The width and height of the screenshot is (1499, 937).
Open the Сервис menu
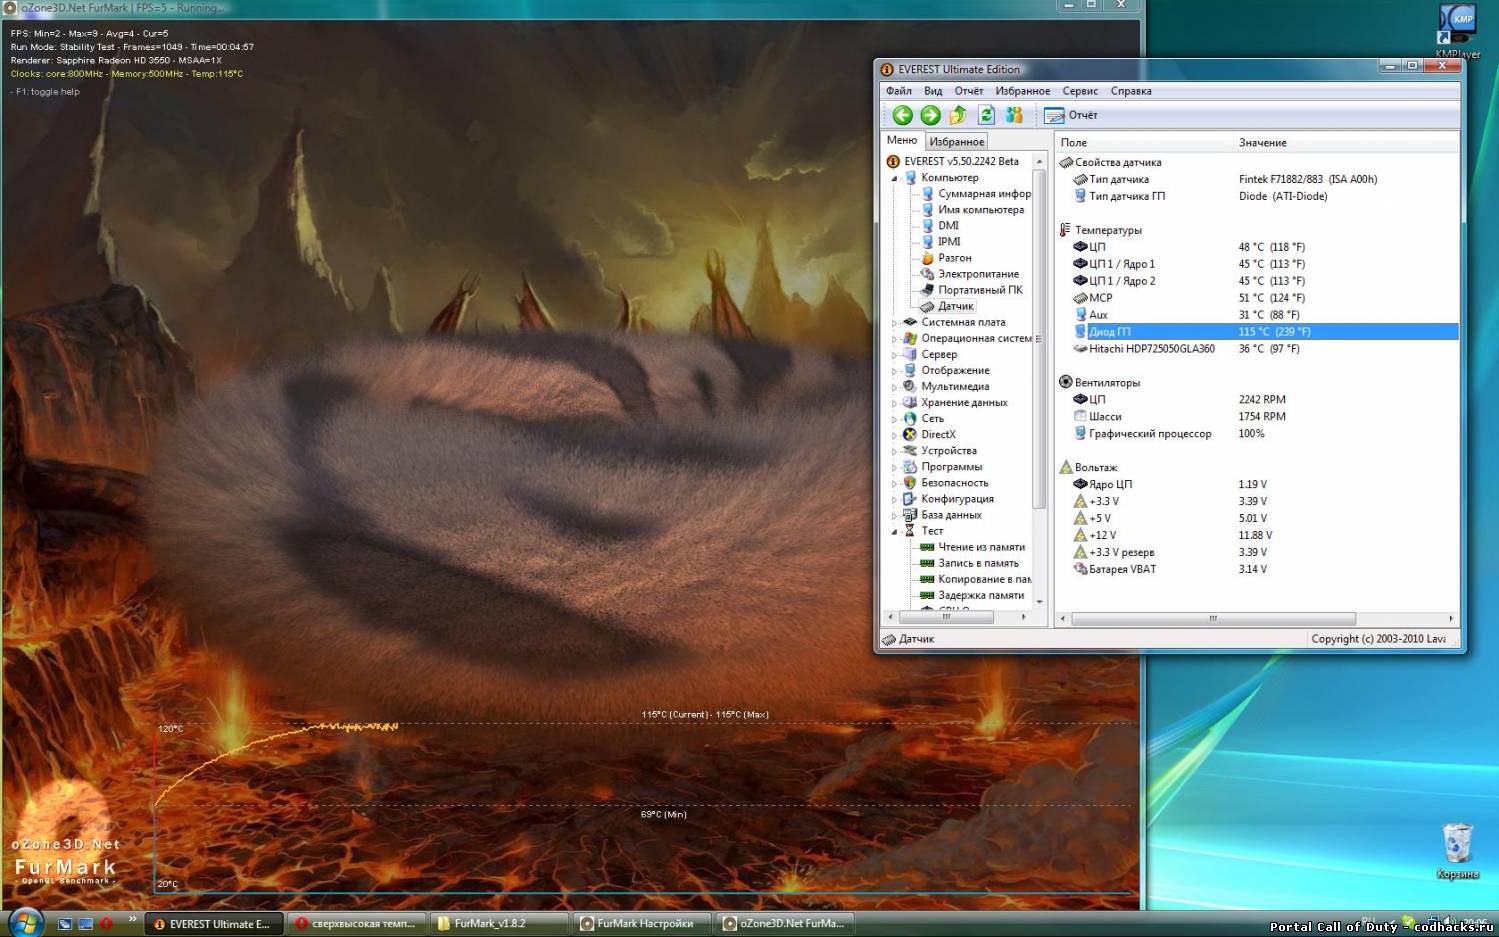click(x=1080, y=91)
